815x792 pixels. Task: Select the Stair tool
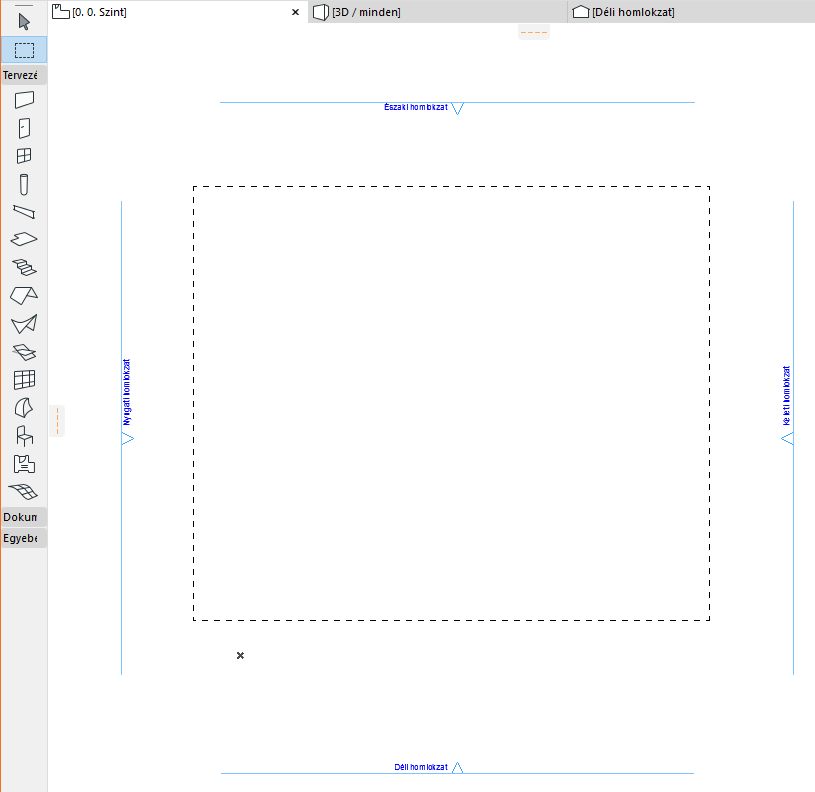coord(24,268)
